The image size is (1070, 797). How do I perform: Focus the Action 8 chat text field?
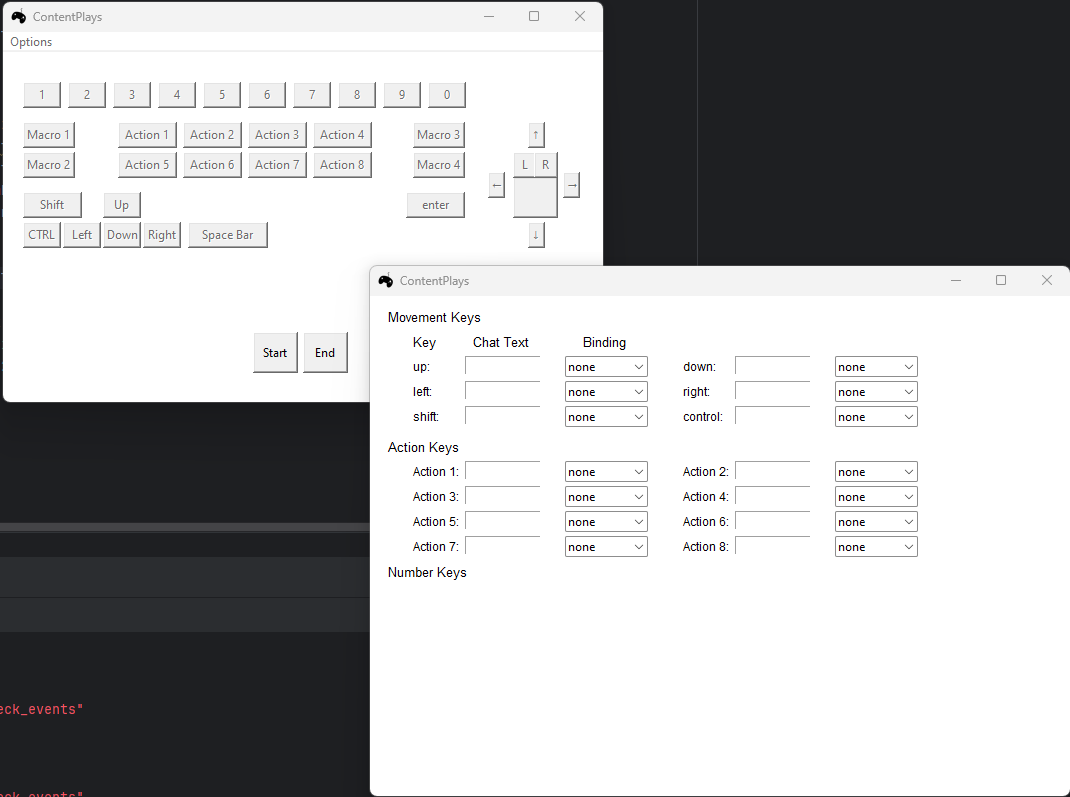click(x=772, y=546)
